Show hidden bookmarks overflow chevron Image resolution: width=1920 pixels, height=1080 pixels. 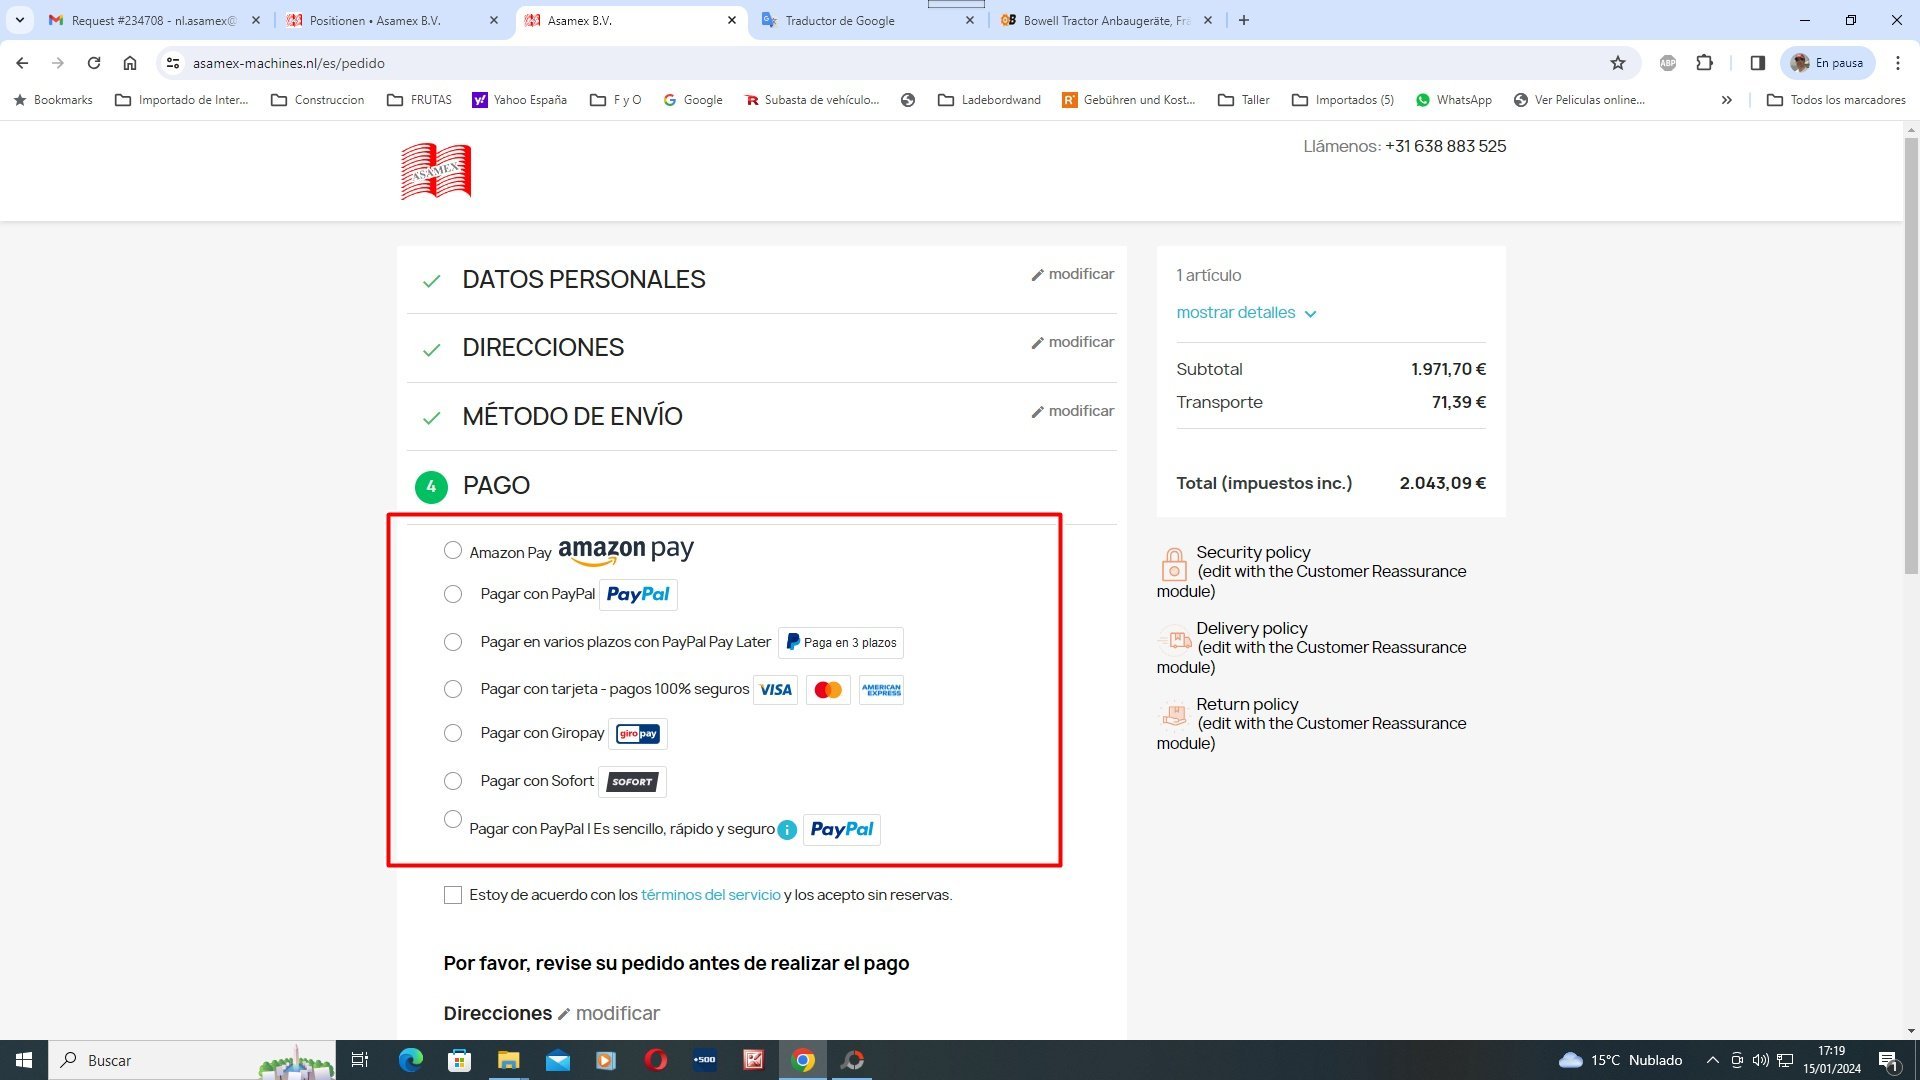tap(1726, 100)
